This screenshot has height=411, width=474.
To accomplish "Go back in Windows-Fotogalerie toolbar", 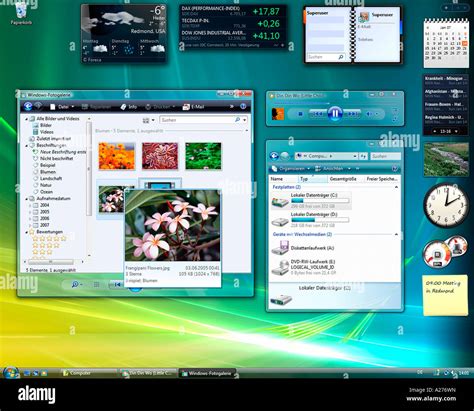I will coord(28,106).
